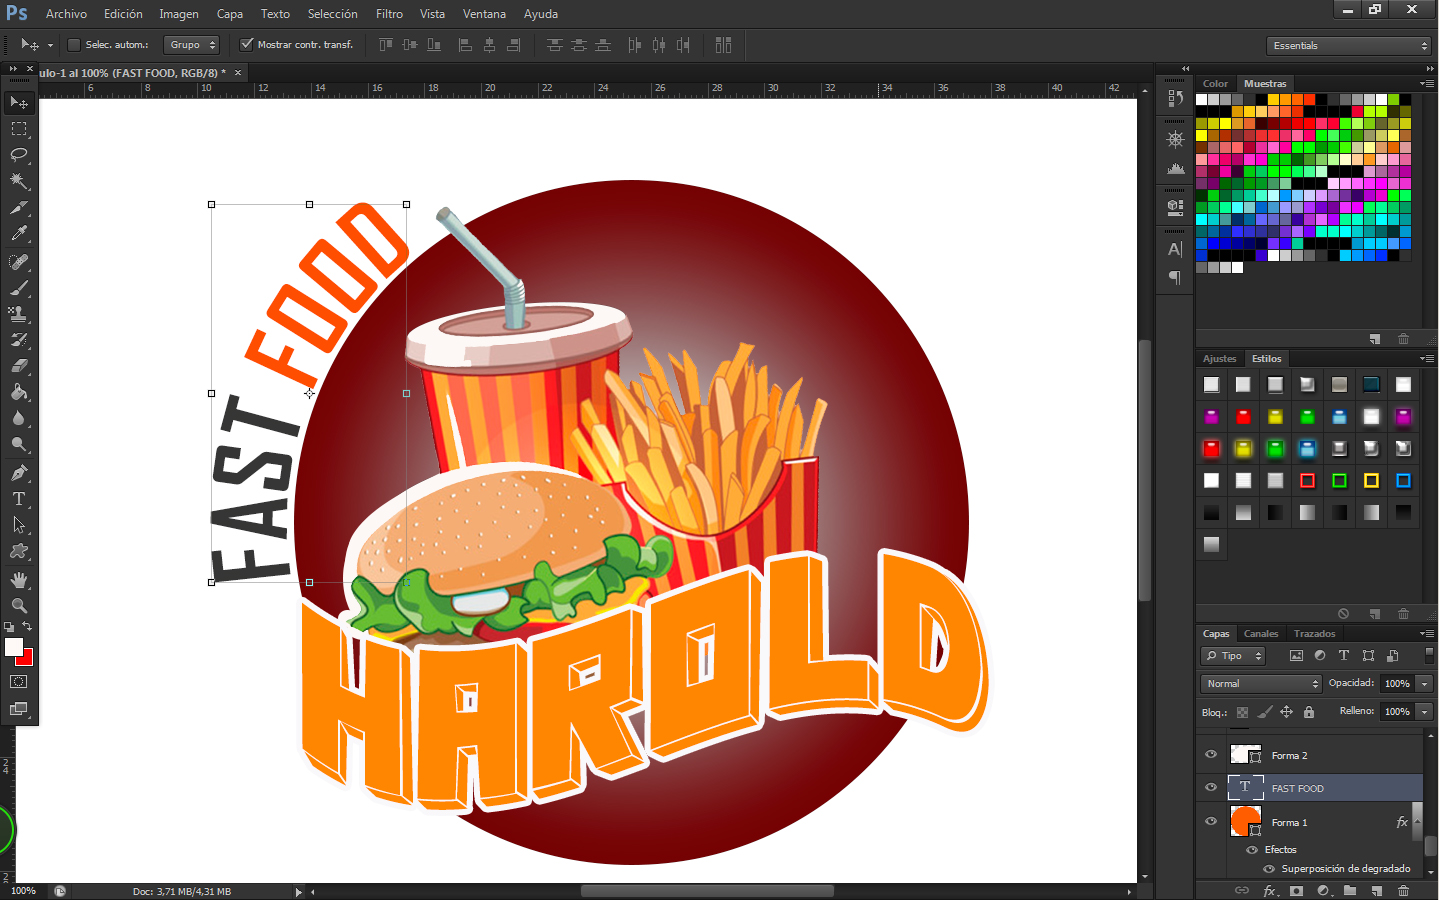Select the Eraser tool

(19, 366)
